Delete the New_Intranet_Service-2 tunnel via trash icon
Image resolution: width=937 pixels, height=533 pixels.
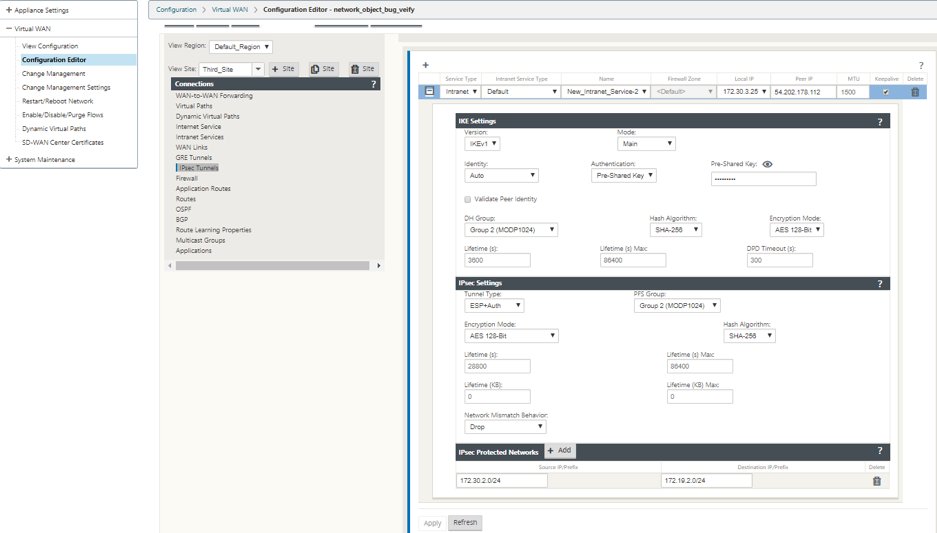[915, 92]
